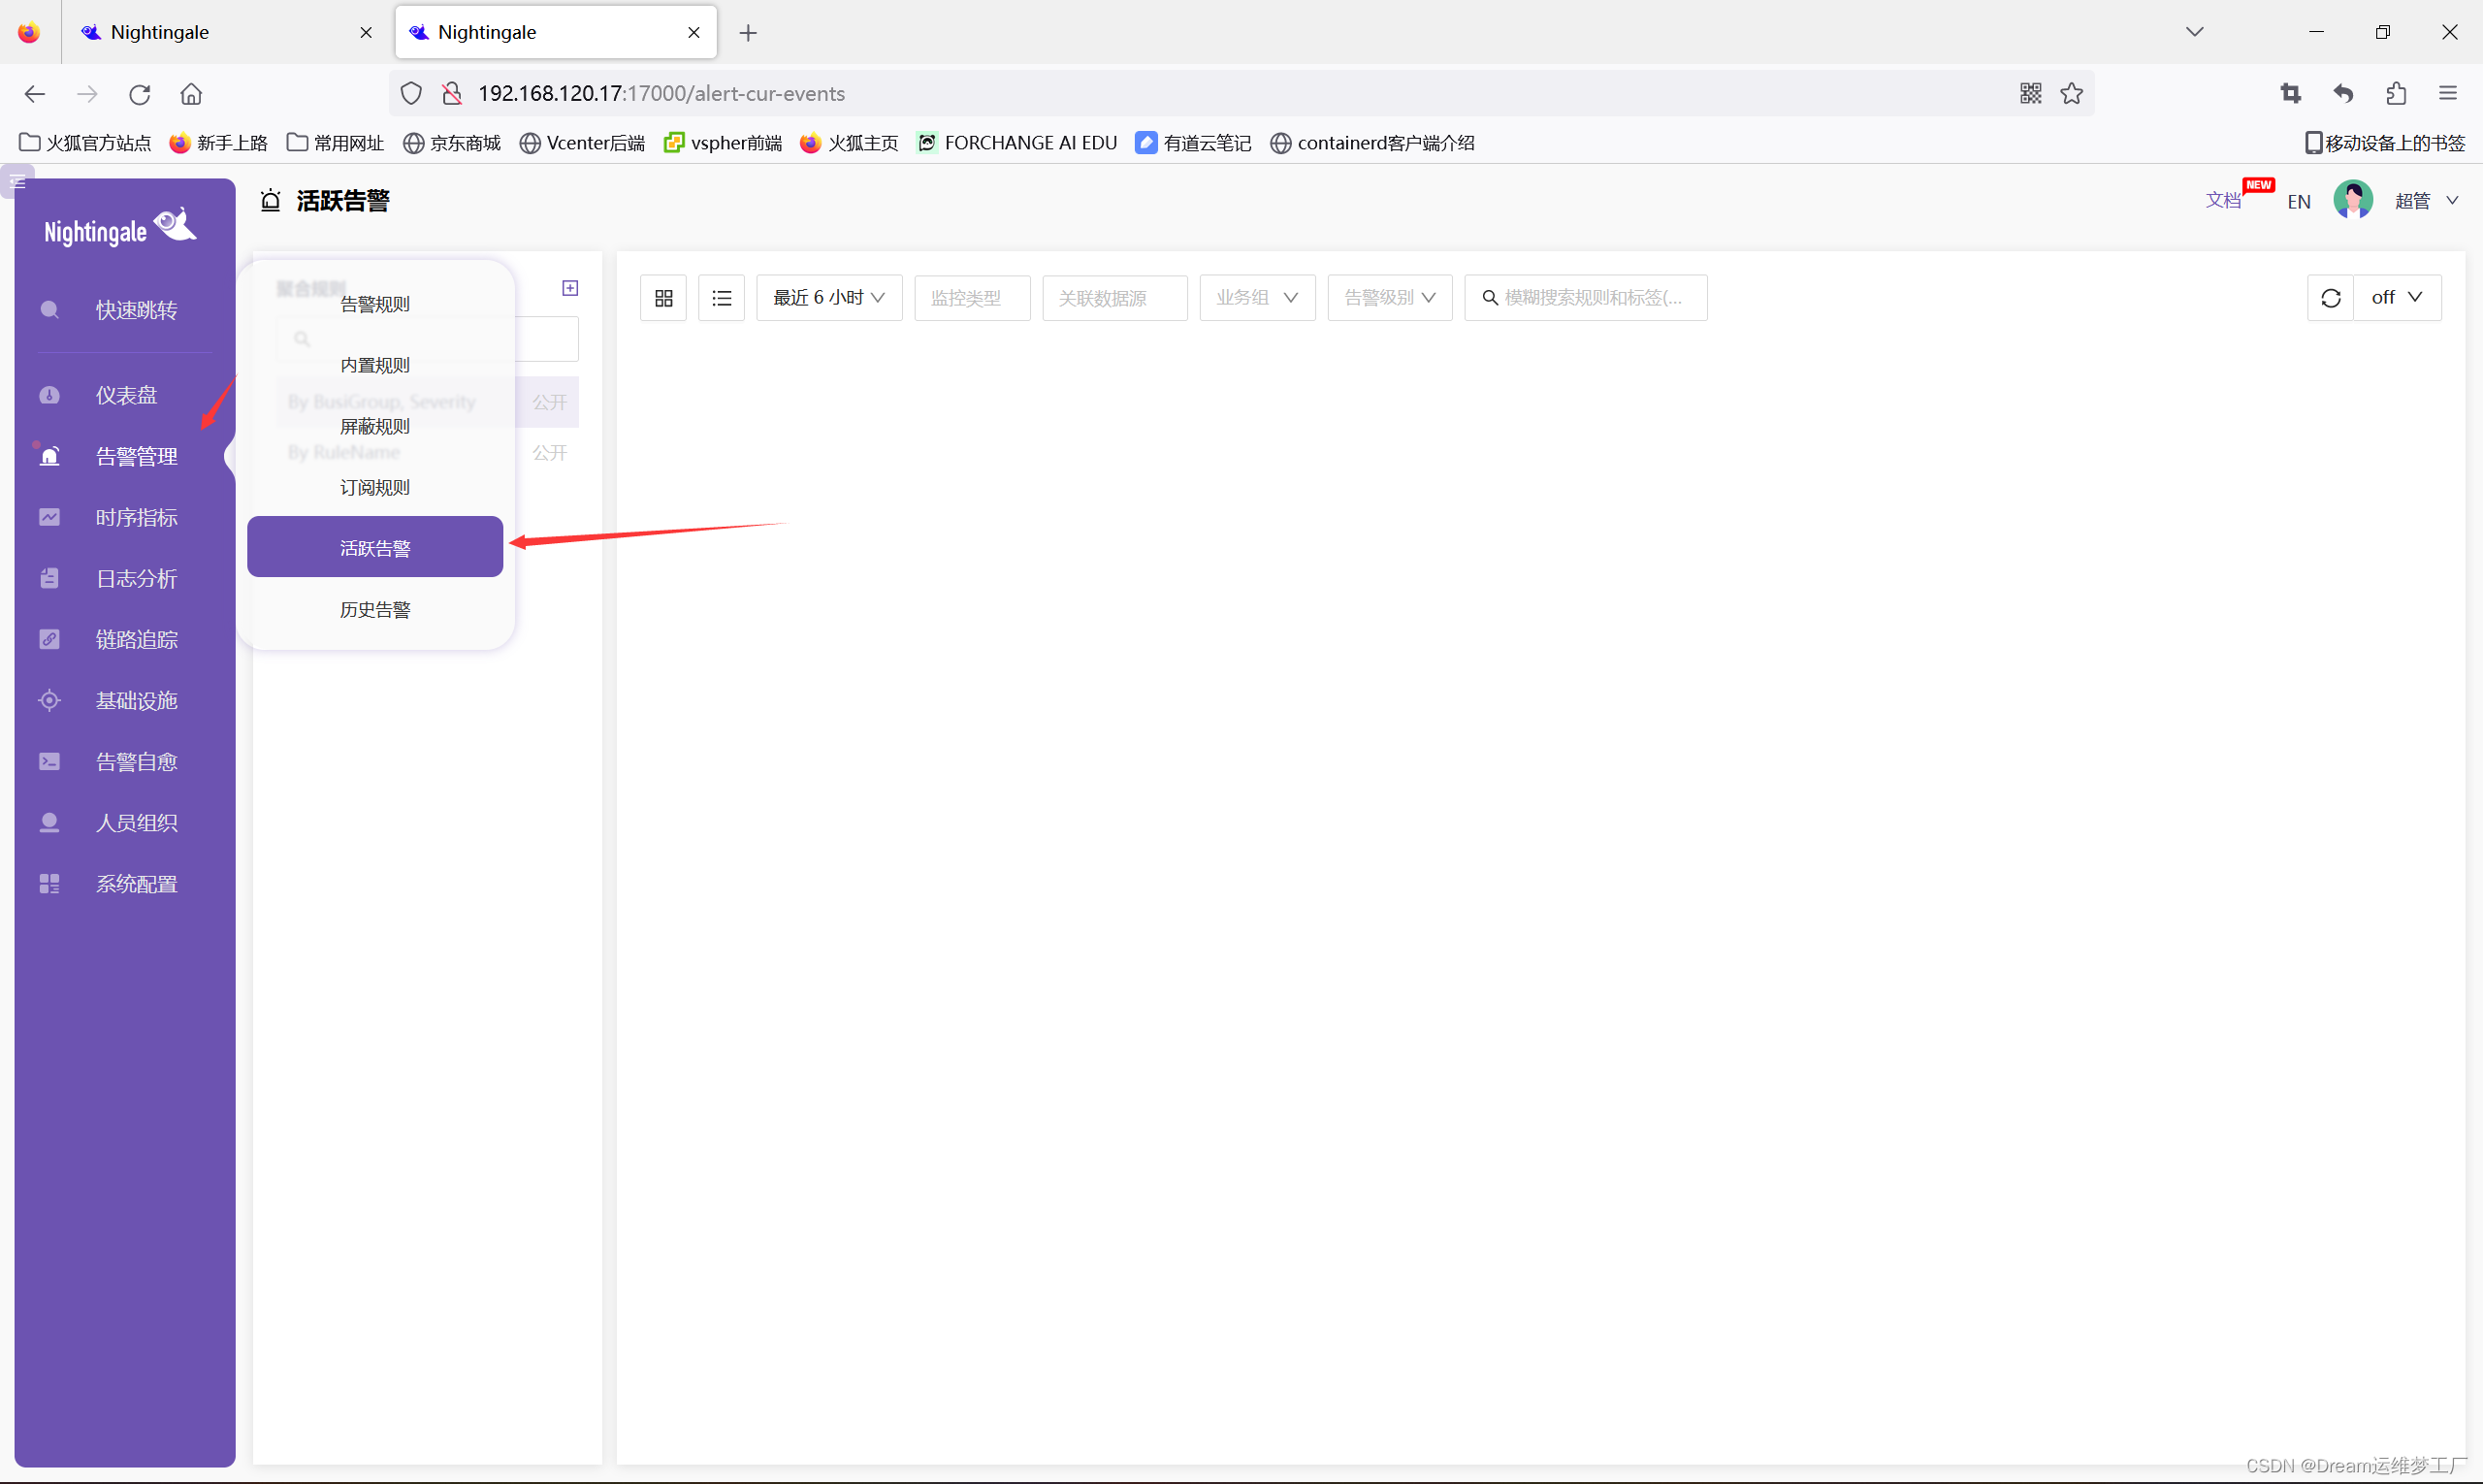Image resolution: width=2483 pixels, height=1484 pixels.
Task: Click the user avatar icon
Action: click(2352, 200)
